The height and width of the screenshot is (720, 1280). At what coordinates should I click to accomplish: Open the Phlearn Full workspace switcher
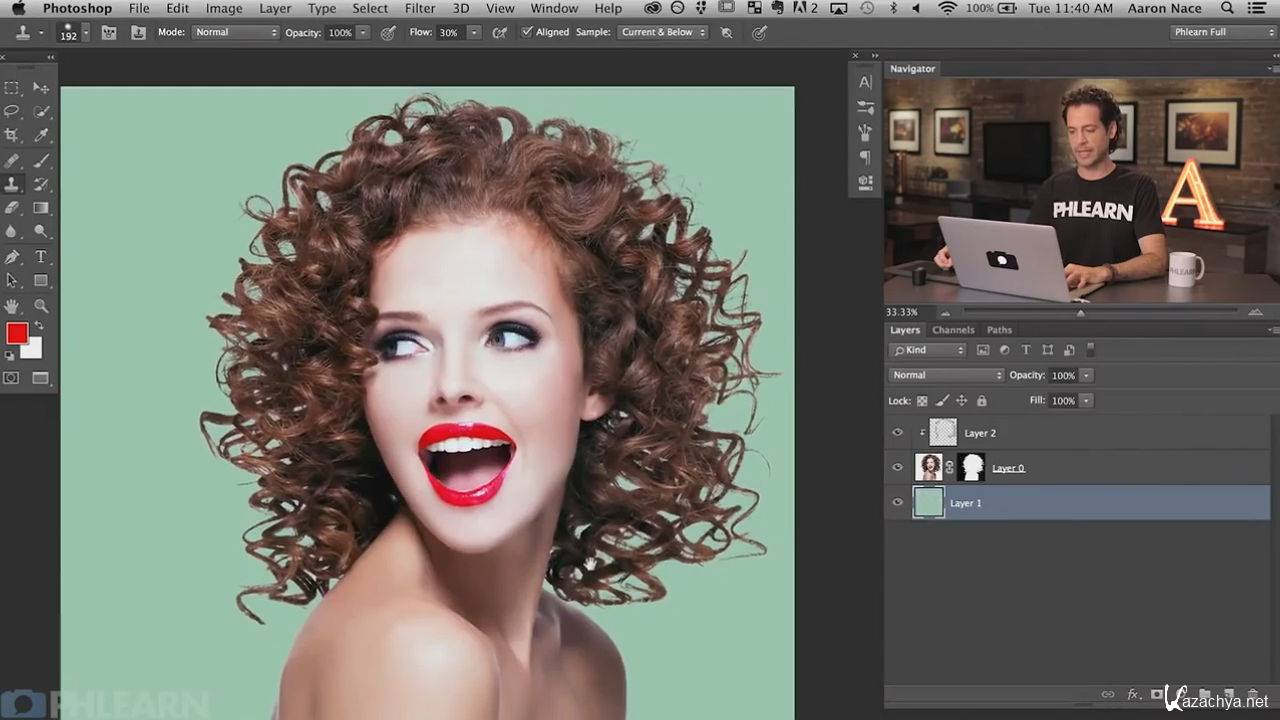tap(1224, 32)
